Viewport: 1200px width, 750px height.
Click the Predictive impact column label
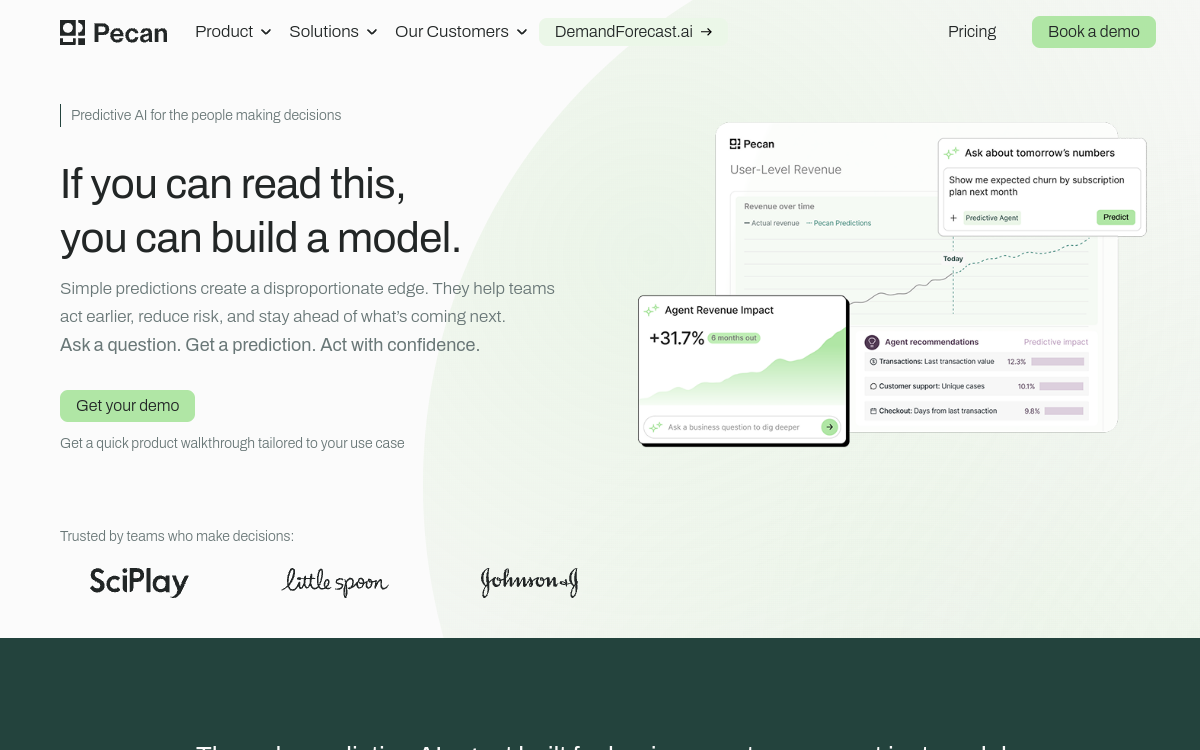click(1056, 342)
